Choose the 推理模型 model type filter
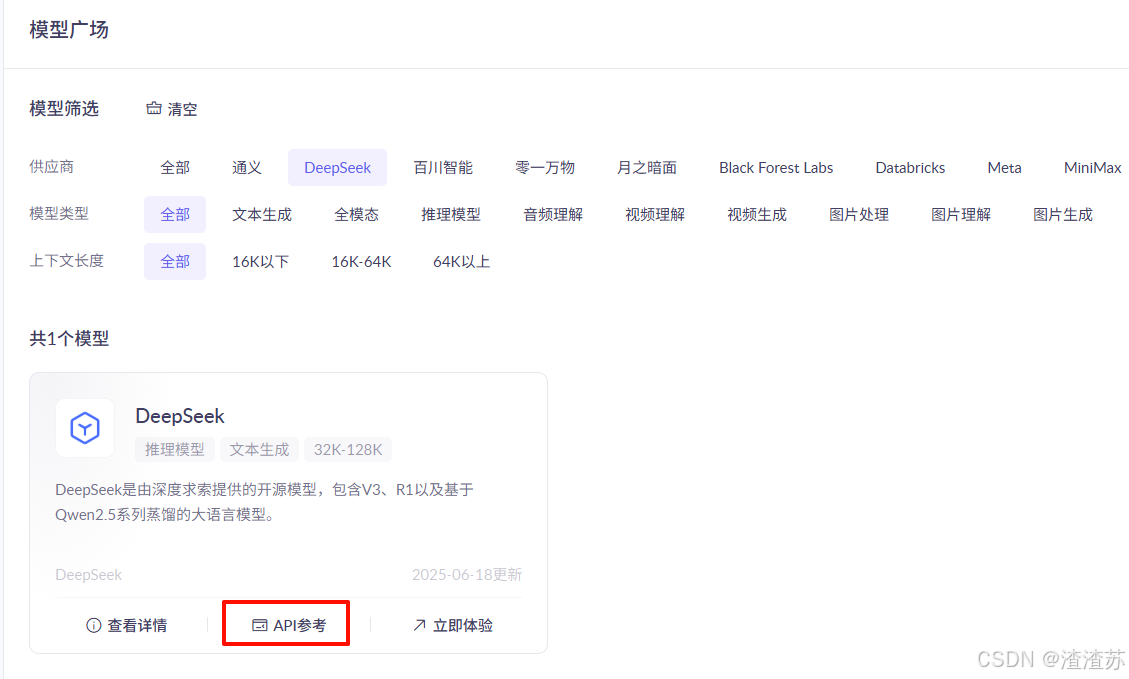 [x=451, y=215]
